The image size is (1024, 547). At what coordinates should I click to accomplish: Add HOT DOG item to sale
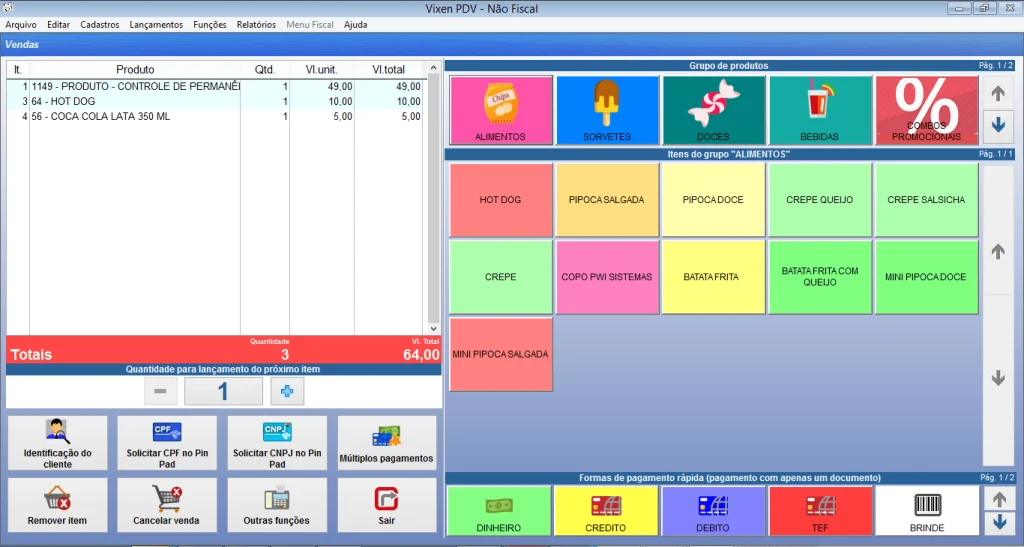[500, 199]
